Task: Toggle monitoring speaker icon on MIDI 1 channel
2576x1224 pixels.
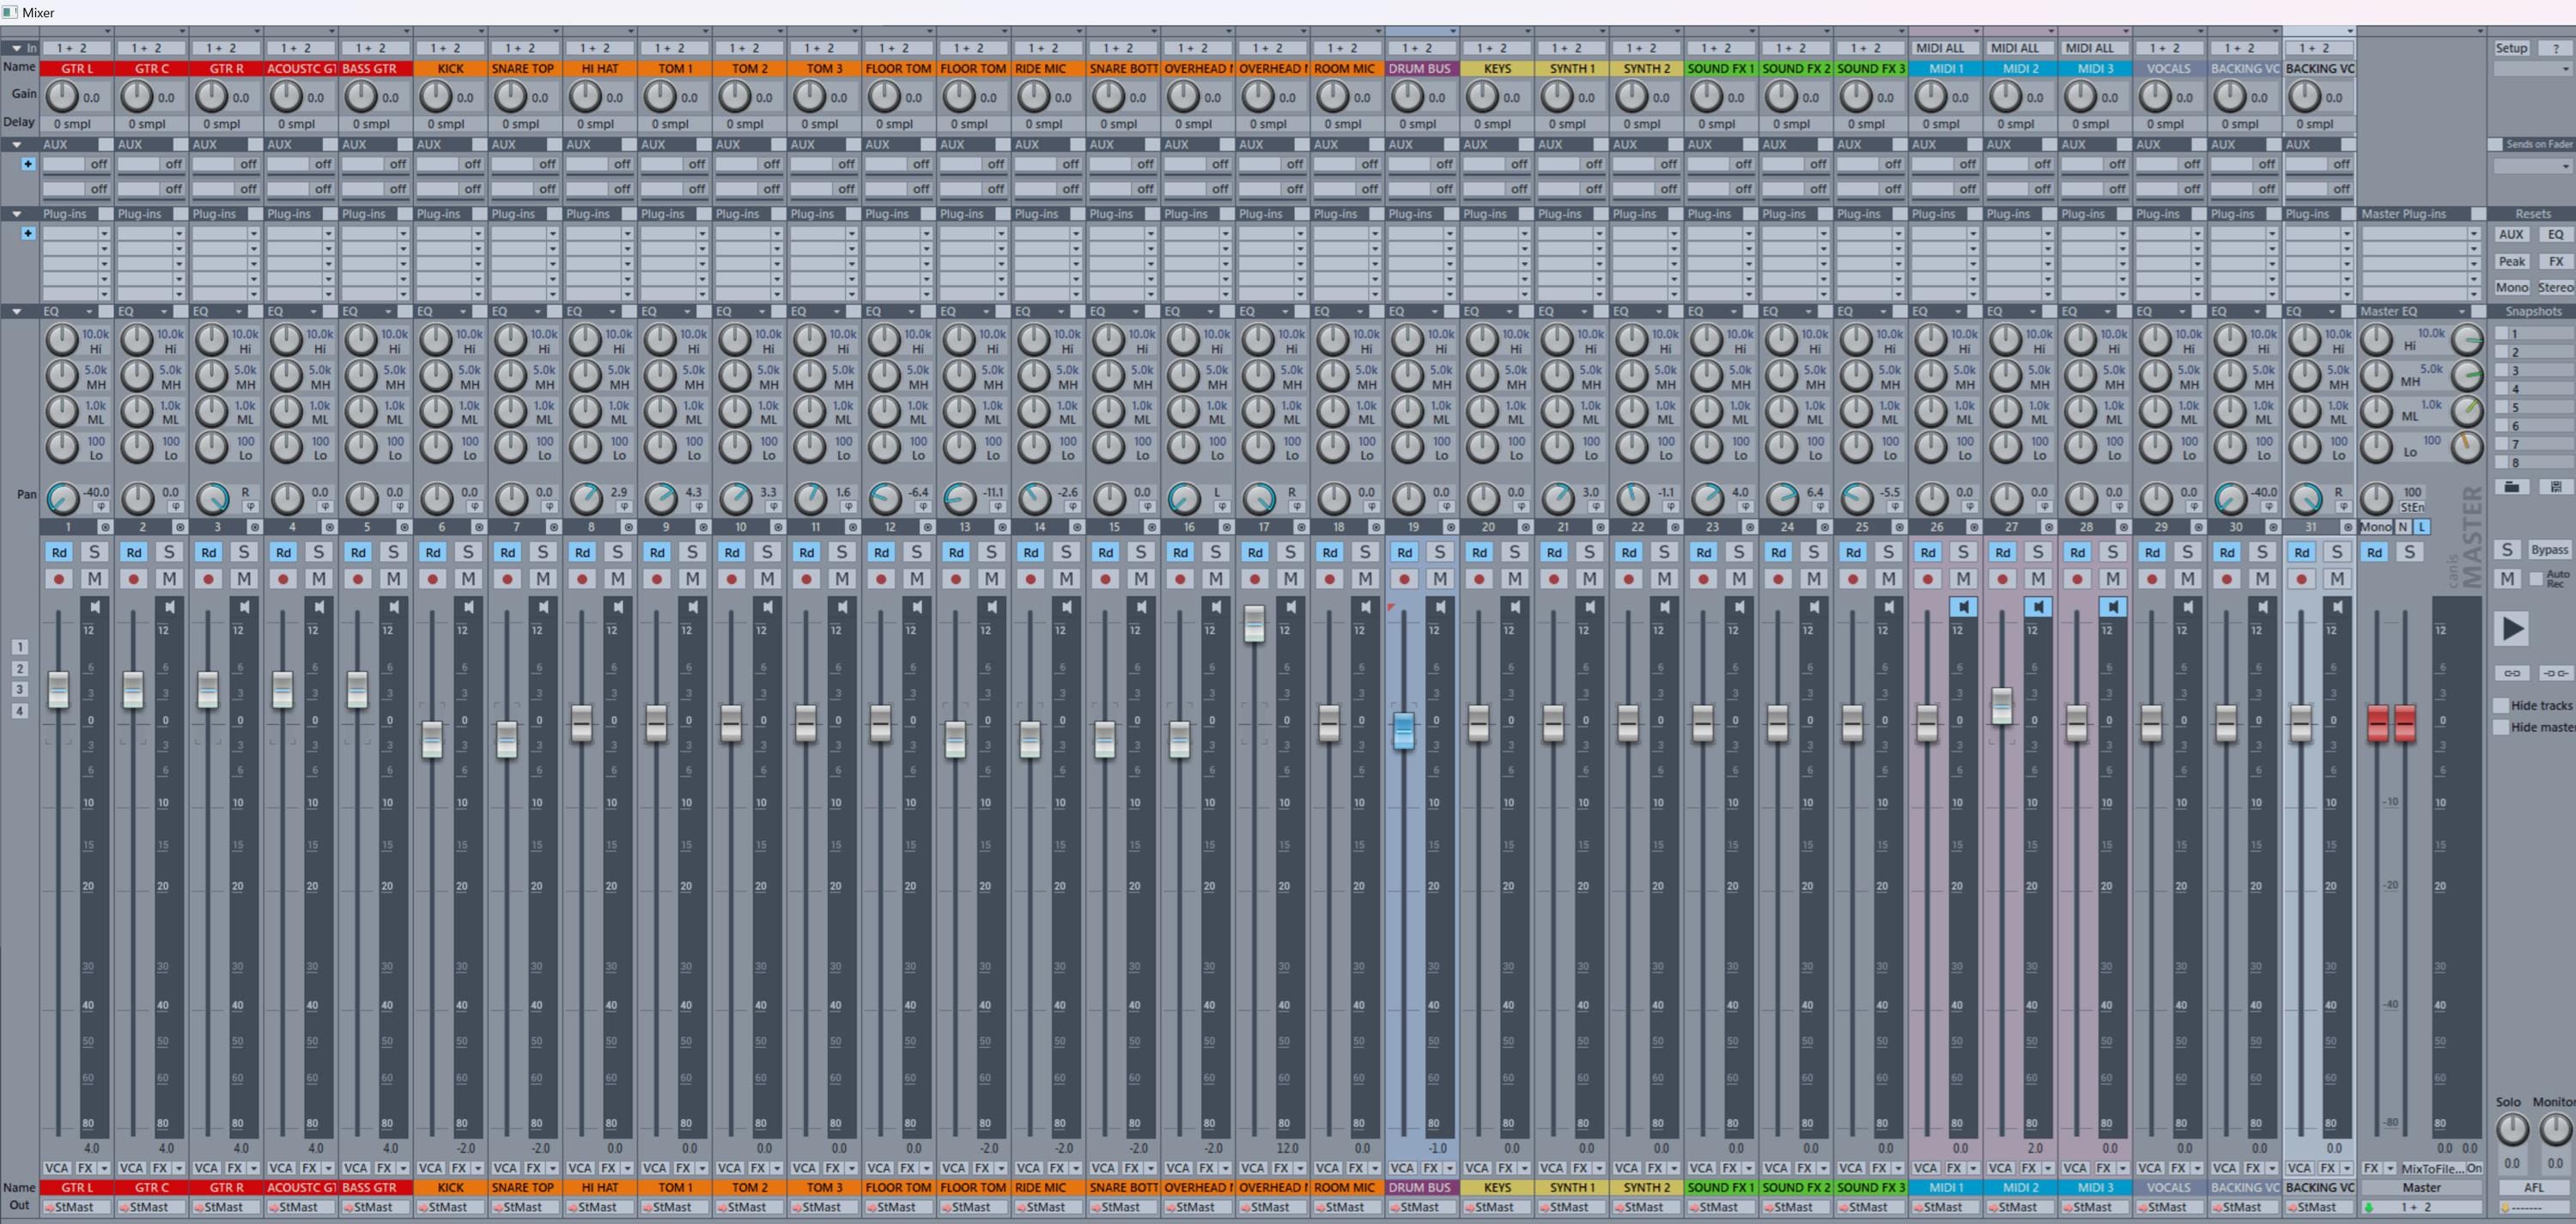Action: pyautogui.click(x=1964, y=607)
